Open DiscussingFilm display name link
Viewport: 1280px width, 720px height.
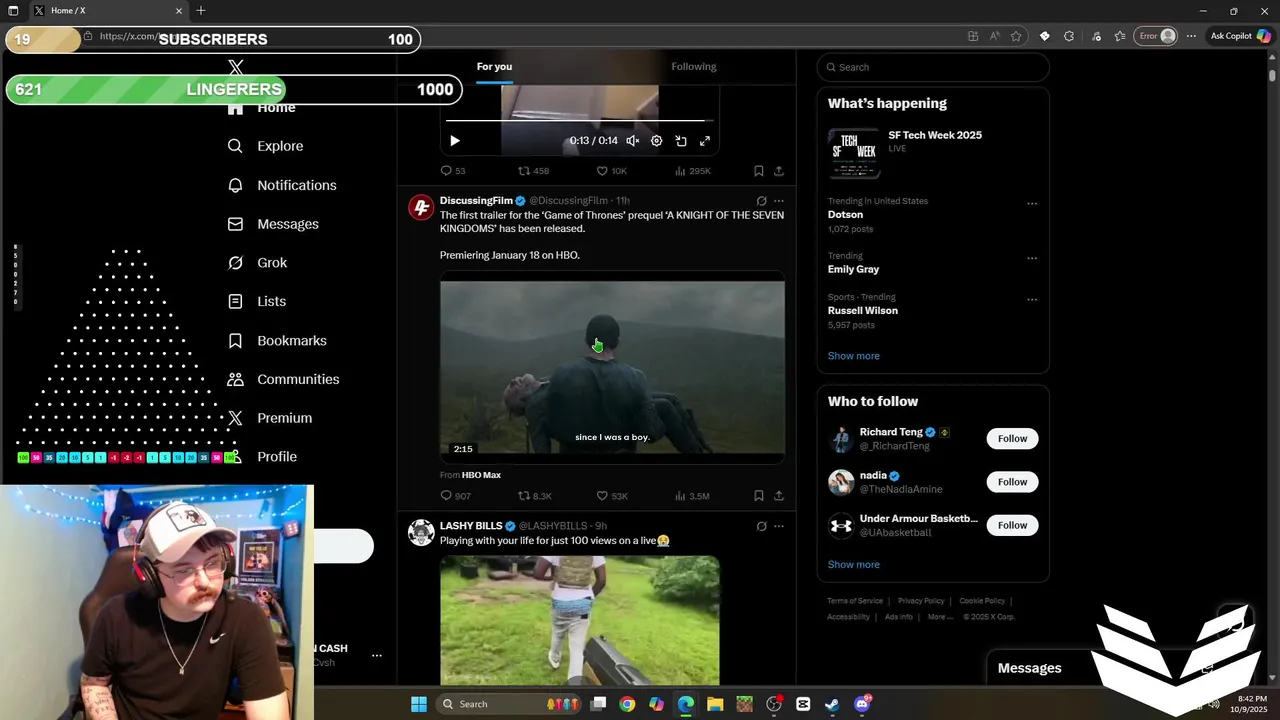click(476, 201)
